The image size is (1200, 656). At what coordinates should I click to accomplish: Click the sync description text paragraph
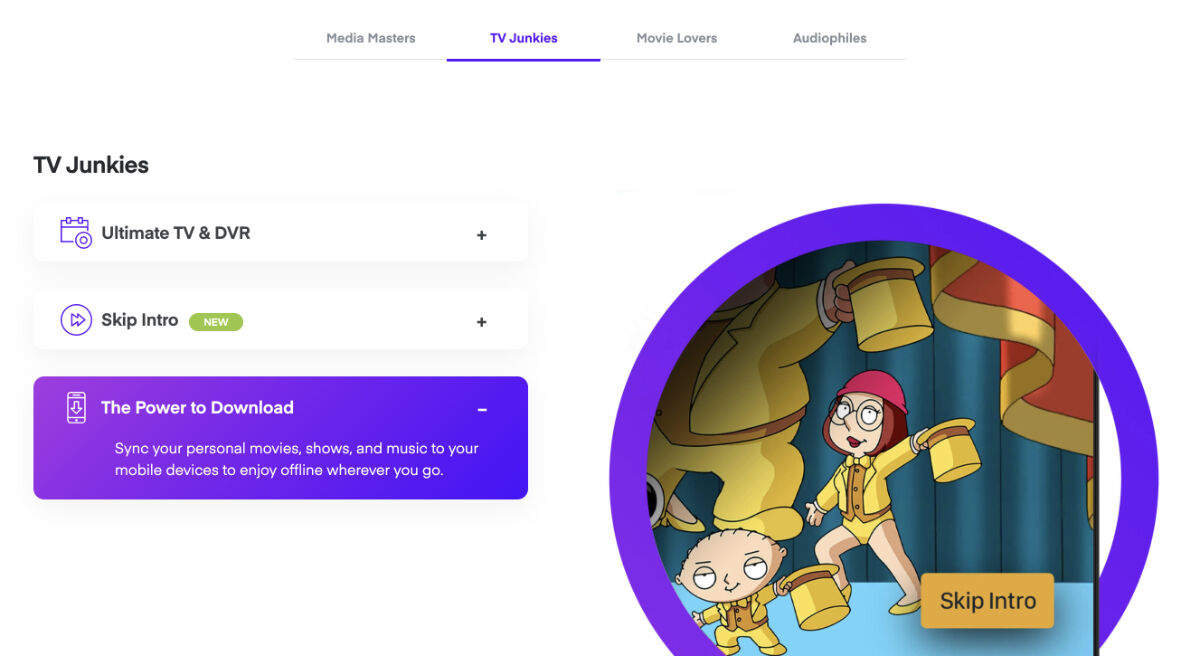pos(297,459)
